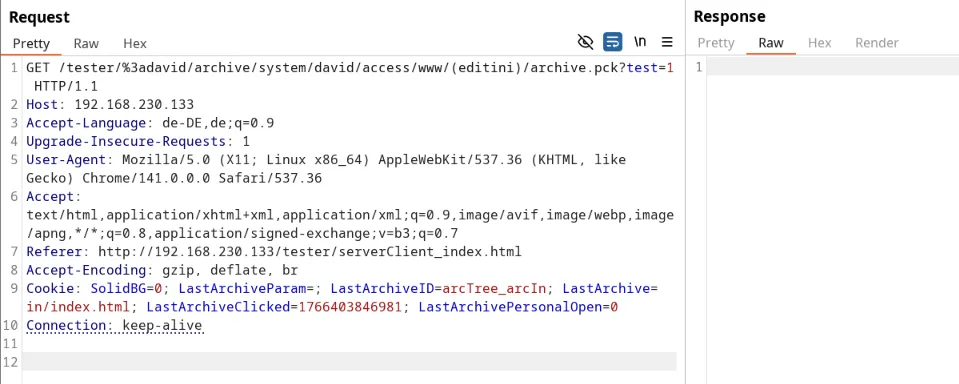The height and width of the screenshot is (384, 959).
Task: Click the HTTP/1.1 protocol text
Action: 66,86
